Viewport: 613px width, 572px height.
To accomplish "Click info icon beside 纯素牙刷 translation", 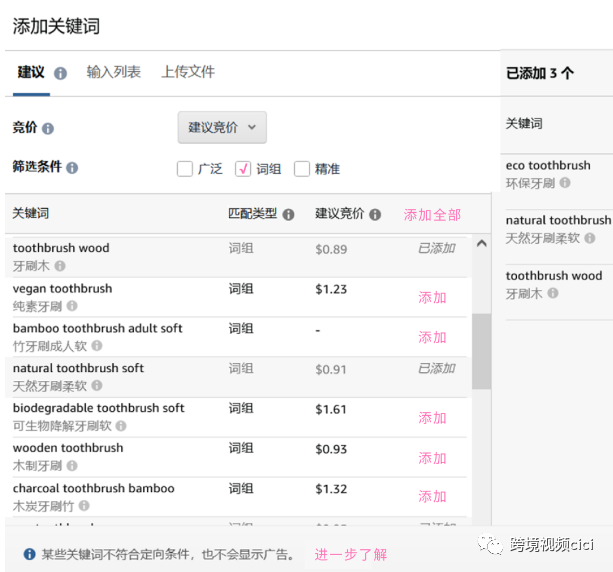I will [72, 306].
